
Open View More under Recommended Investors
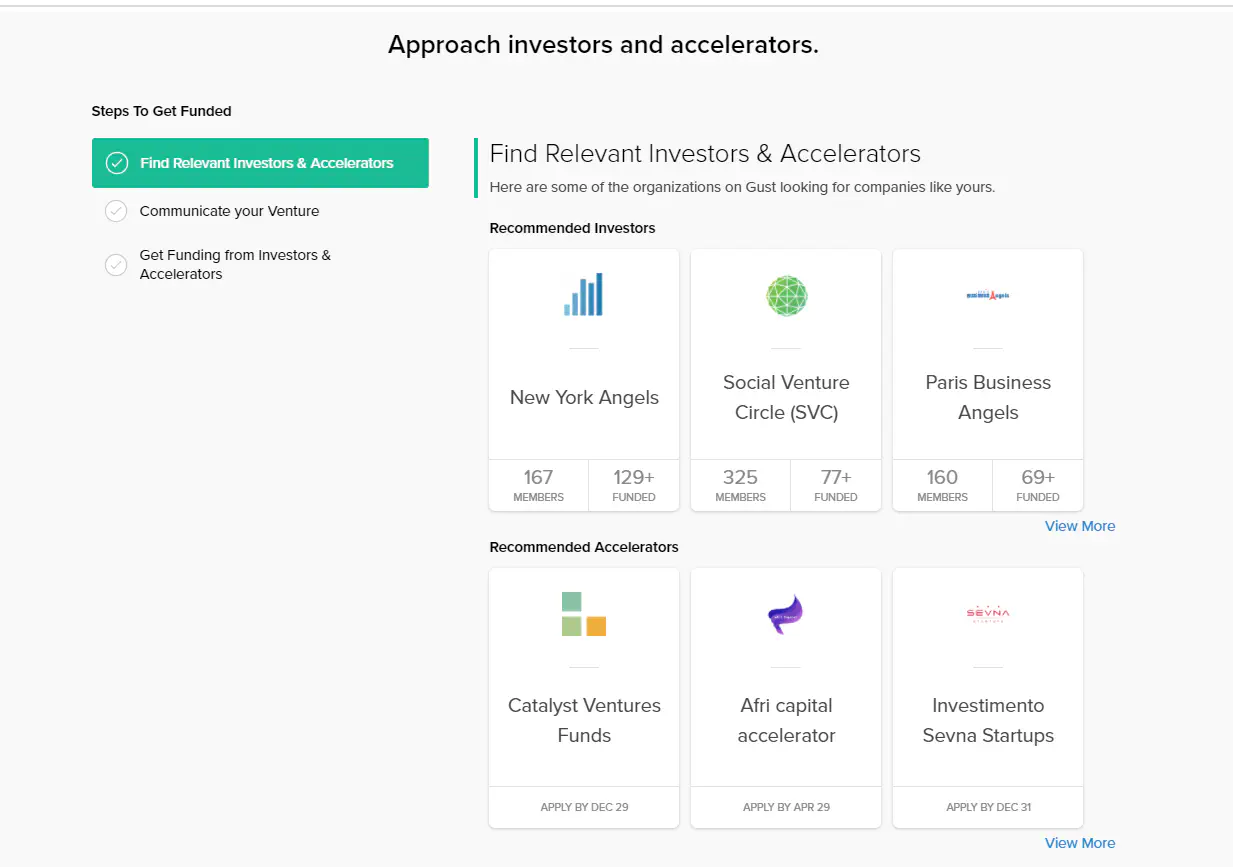(x=1080, y=525)
